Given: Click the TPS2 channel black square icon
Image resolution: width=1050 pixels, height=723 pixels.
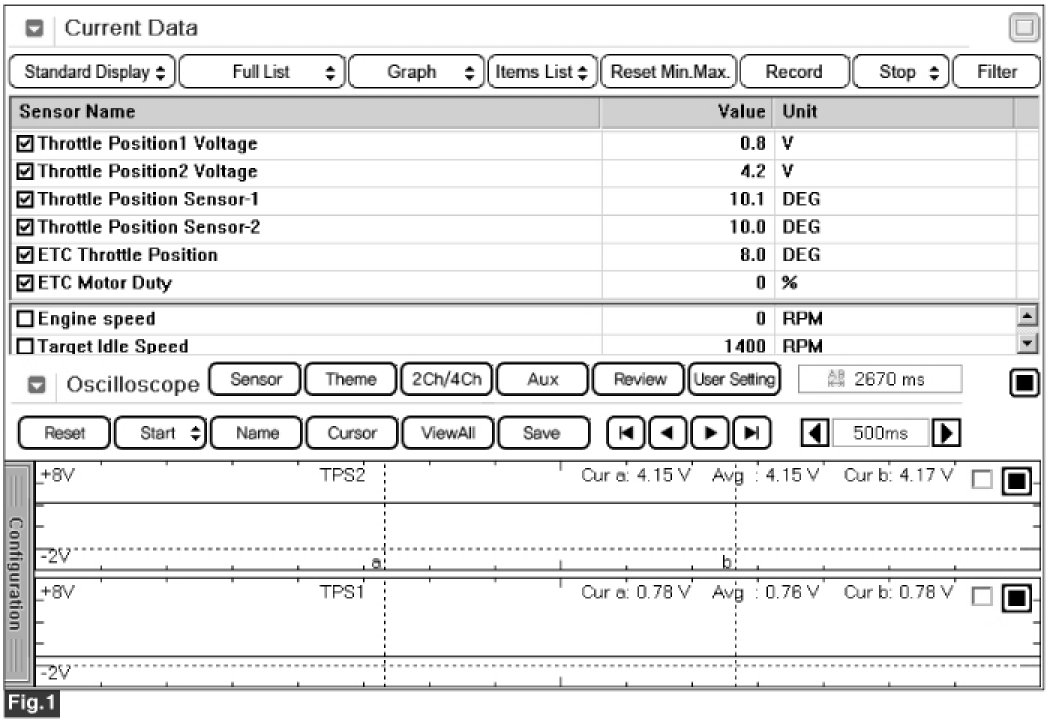Looking at the screenshot, I should click(1016, 482).
